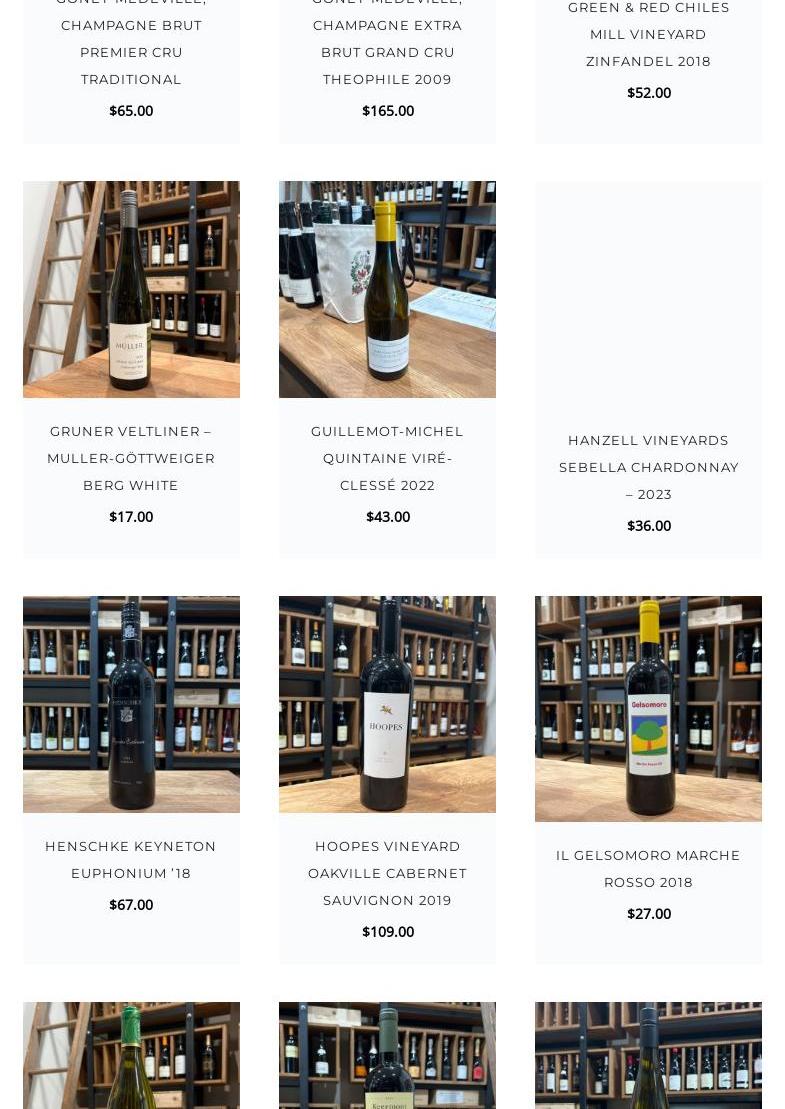Open Henschke Keyneton Euphonium '18 link
Viewport: 785px width, 1109px height.
pyautogui.click(x=131, y=860)
